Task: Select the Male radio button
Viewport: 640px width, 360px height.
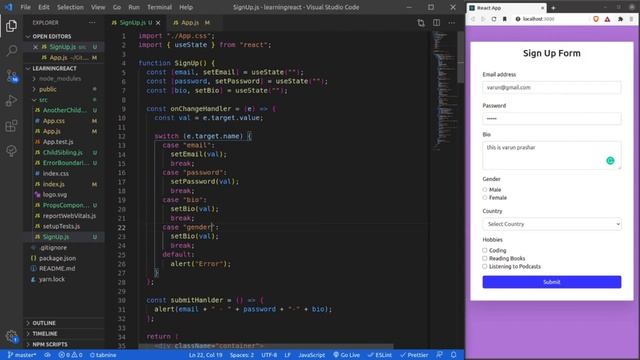Action: (x=485, y=190)
